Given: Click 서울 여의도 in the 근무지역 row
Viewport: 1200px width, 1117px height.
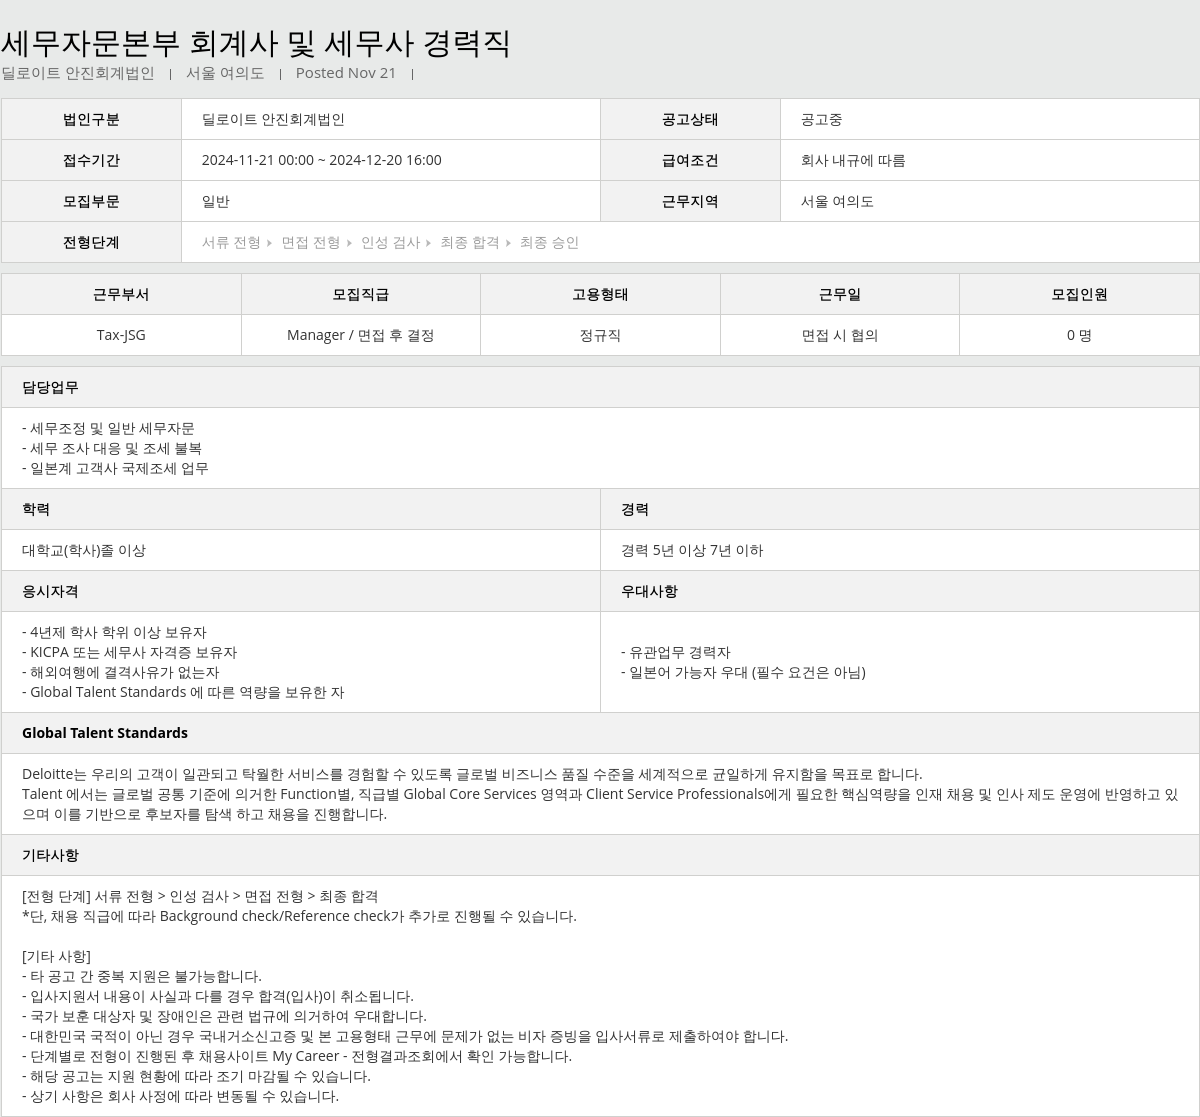Looking at the screenshot, I should 837,201.
